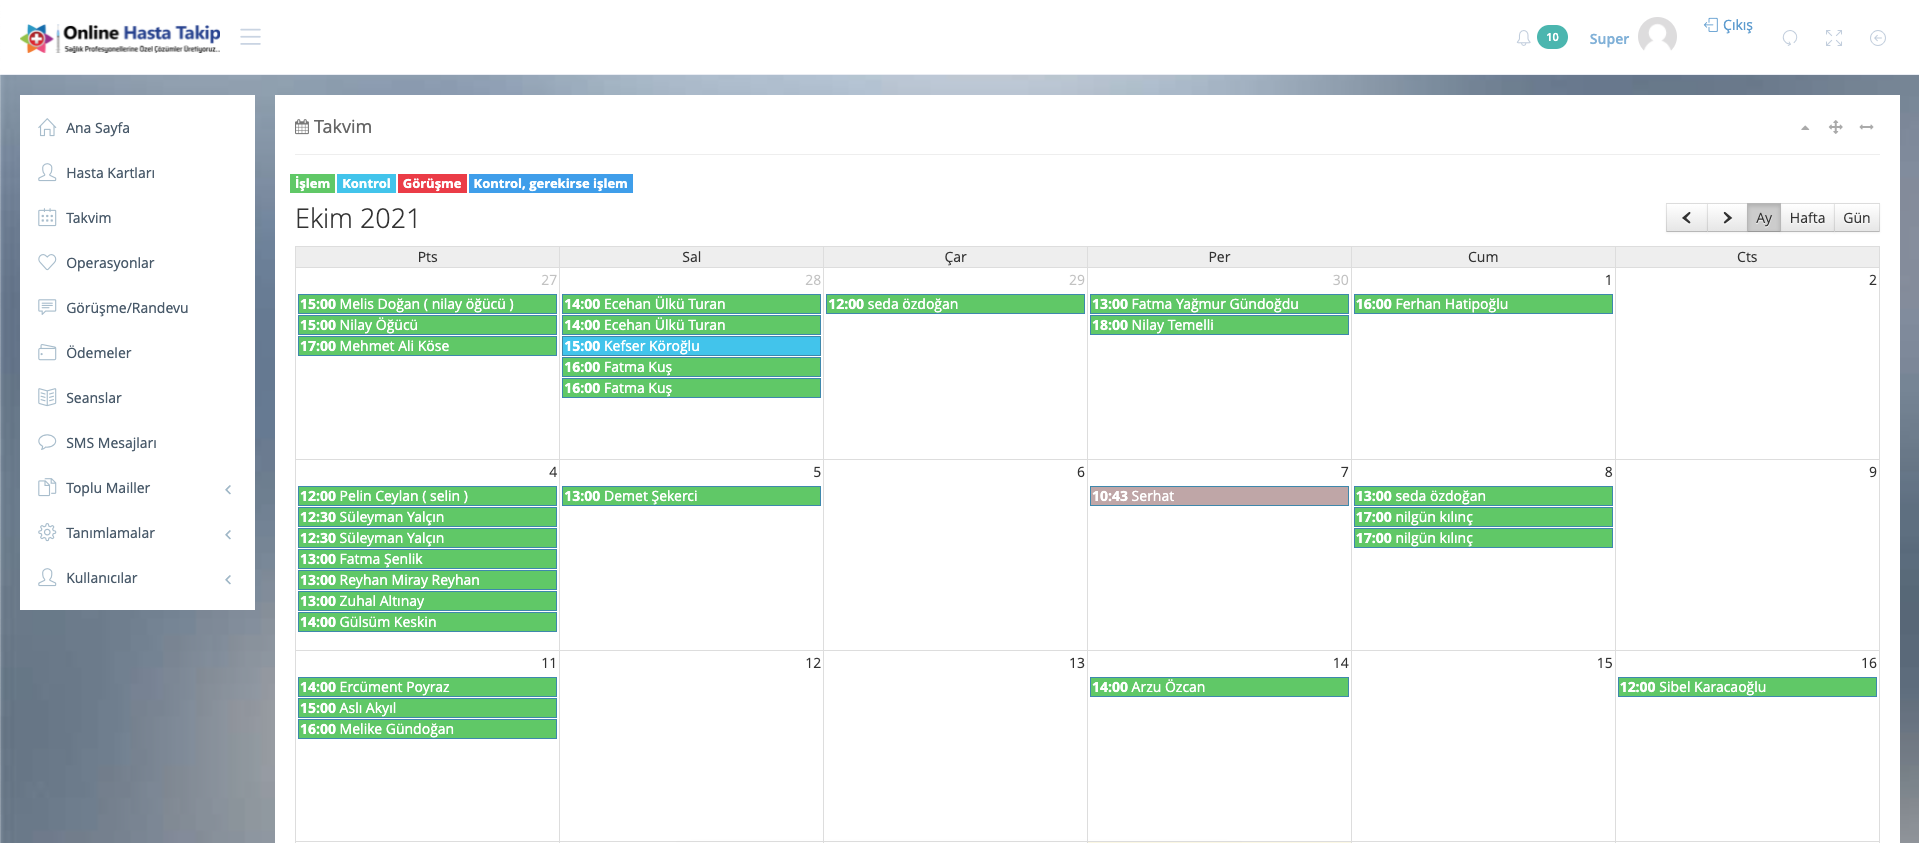
Task: Click the Ana Sayfa home icon
Action: [47, 127]
